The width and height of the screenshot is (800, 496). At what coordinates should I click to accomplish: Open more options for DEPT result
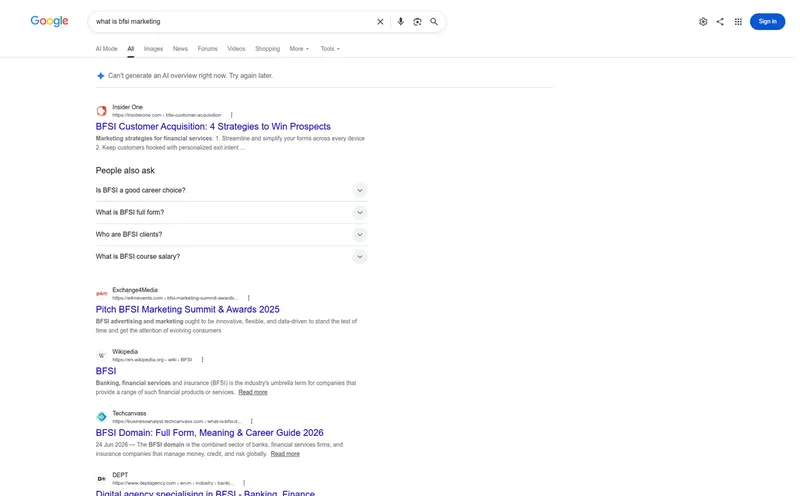(244, 483)
